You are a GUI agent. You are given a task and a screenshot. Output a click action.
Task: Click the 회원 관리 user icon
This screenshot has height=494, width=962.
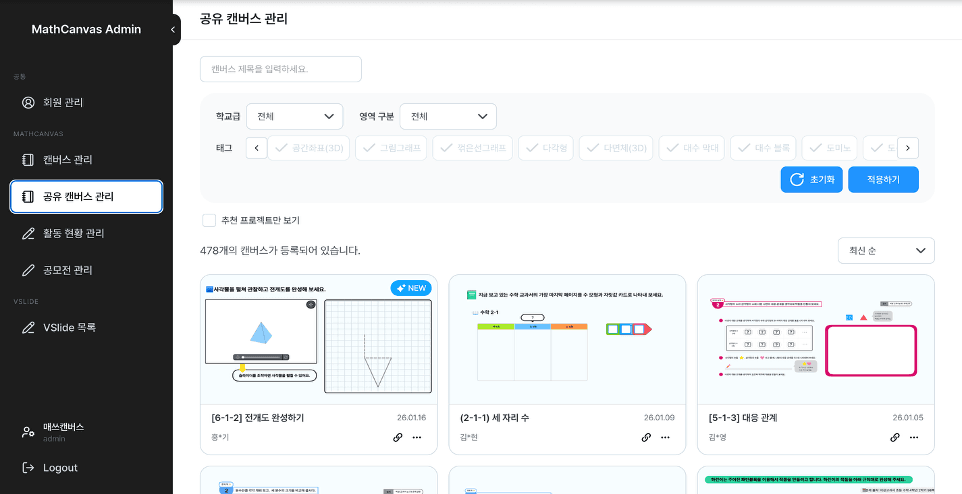(28, 102)
